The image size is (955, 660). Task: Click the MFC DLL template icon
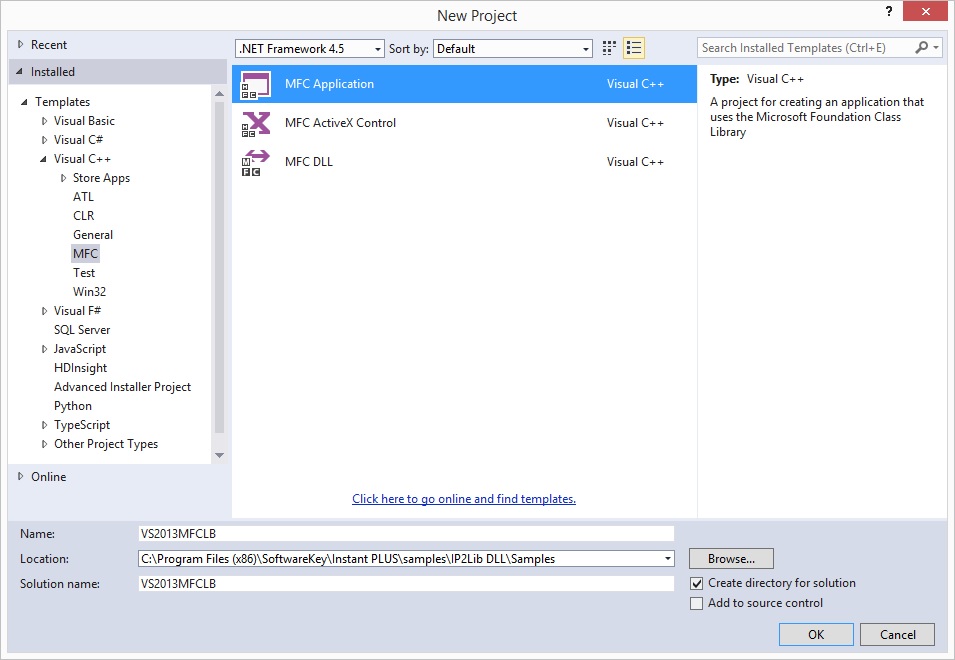click(256, 163)
